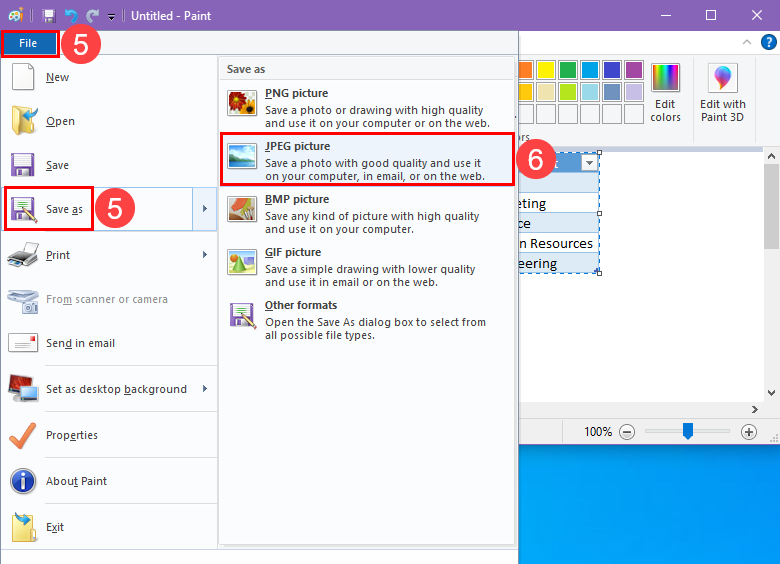Open the filter dropdown arrow in canvas table
The height and width of the screenshot is (564, 780).
tap(589, 163)
